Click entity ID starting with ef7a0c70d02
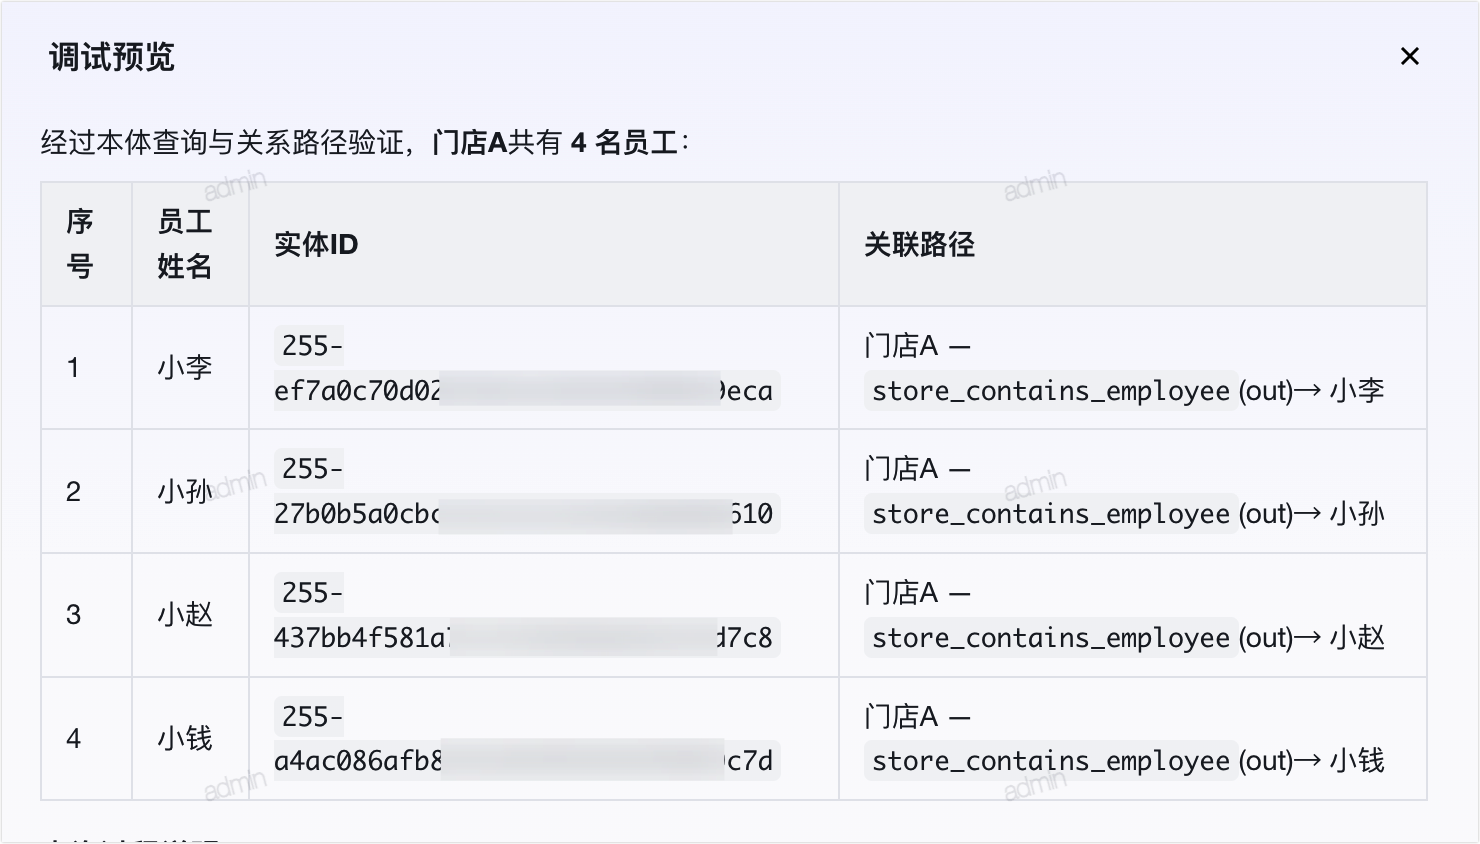The image size is (1480, 844). point(526,368)
